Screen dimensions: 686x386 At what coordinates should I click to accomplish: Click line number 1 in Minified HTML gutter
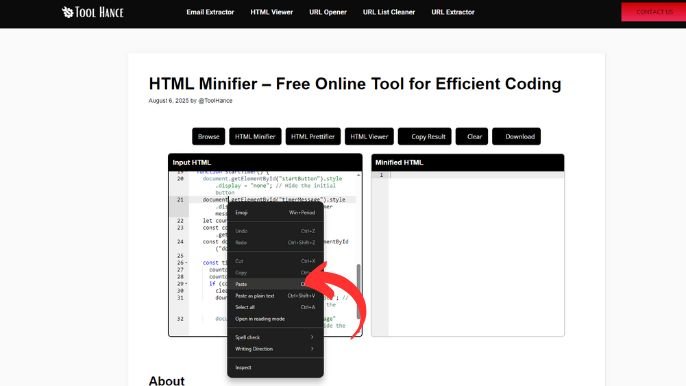381,175
